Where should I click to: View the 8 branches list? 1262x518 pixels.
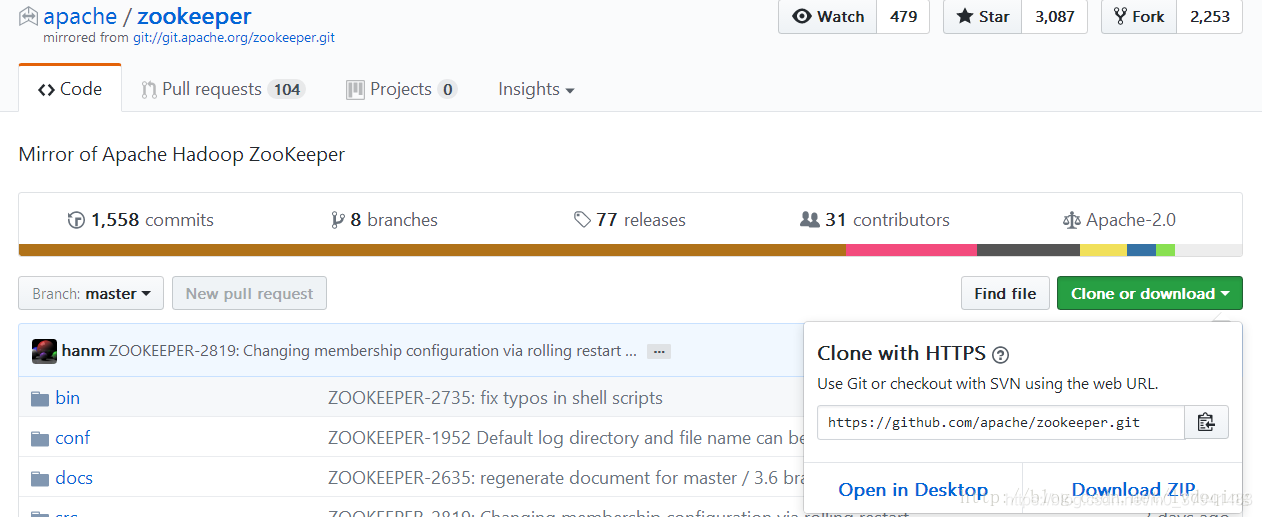(384, 220)
